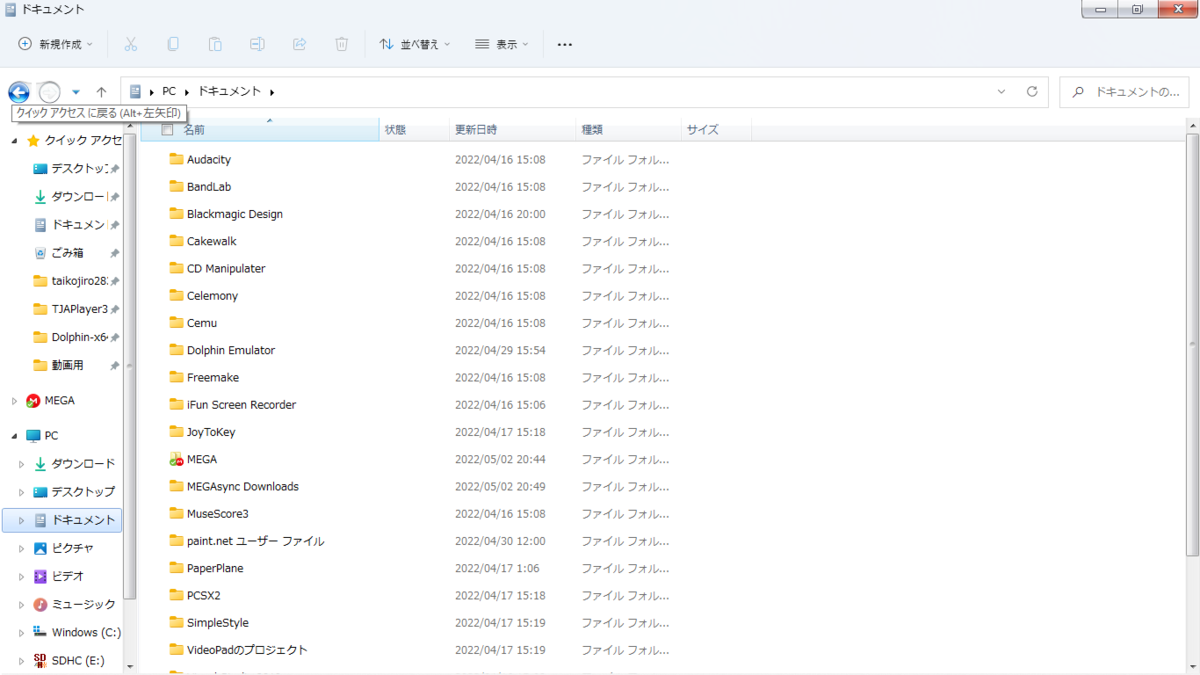Click the Rename icon in the toolbar
The image size is (1200, 675).
tap(257, 44)
